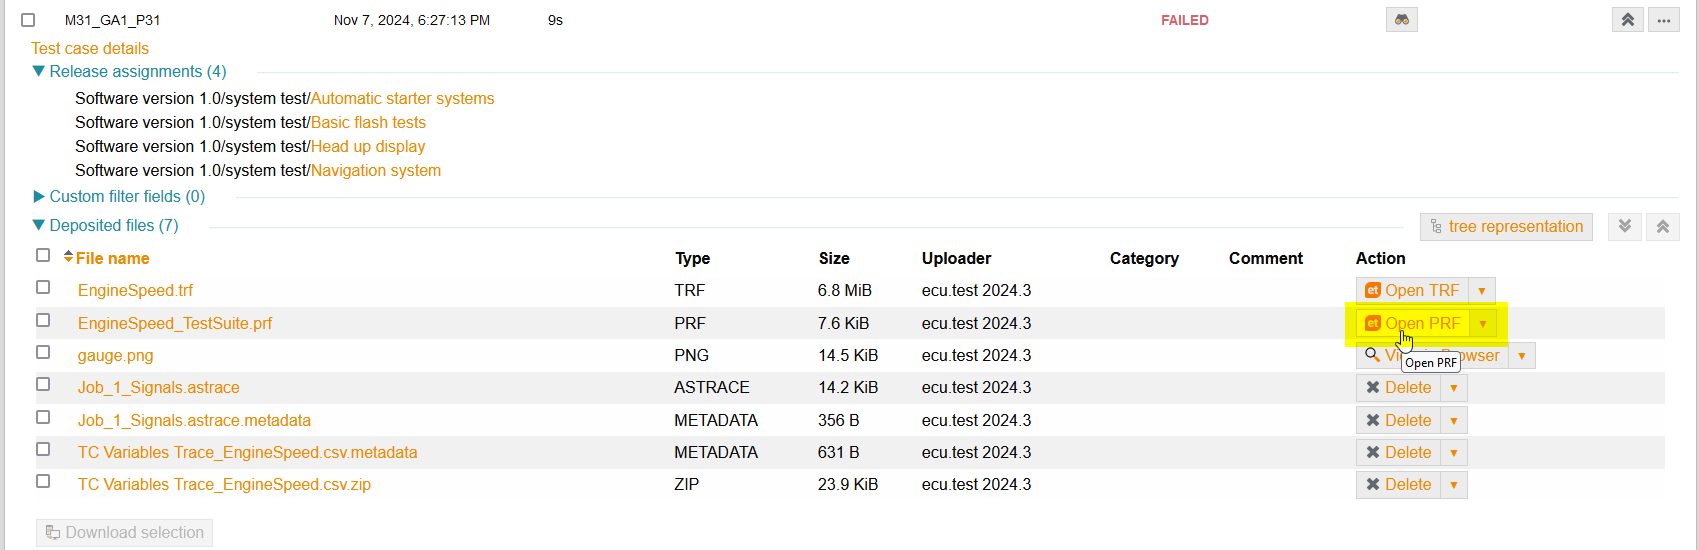Viewport: 1699px width, 550px height.
Task: Tick the checkbox for M31_GA1_P31 test case
Action: point(28,20)
